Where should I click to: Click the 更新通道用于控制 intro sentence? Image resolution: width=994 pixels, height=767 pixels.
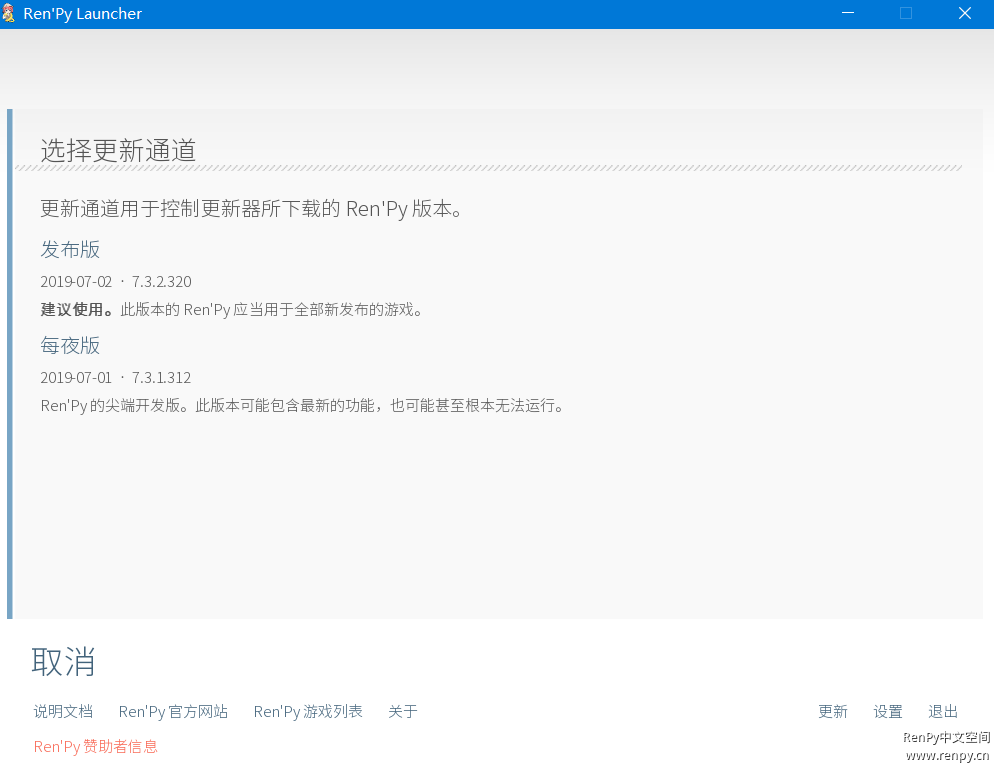click(251, 209)
